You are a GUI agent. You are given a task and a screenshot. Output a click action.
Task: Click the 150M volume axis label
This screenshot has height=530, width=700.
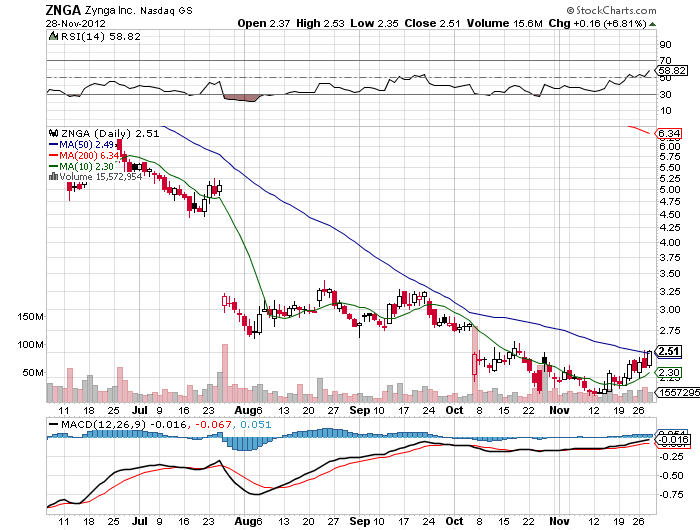30,317
